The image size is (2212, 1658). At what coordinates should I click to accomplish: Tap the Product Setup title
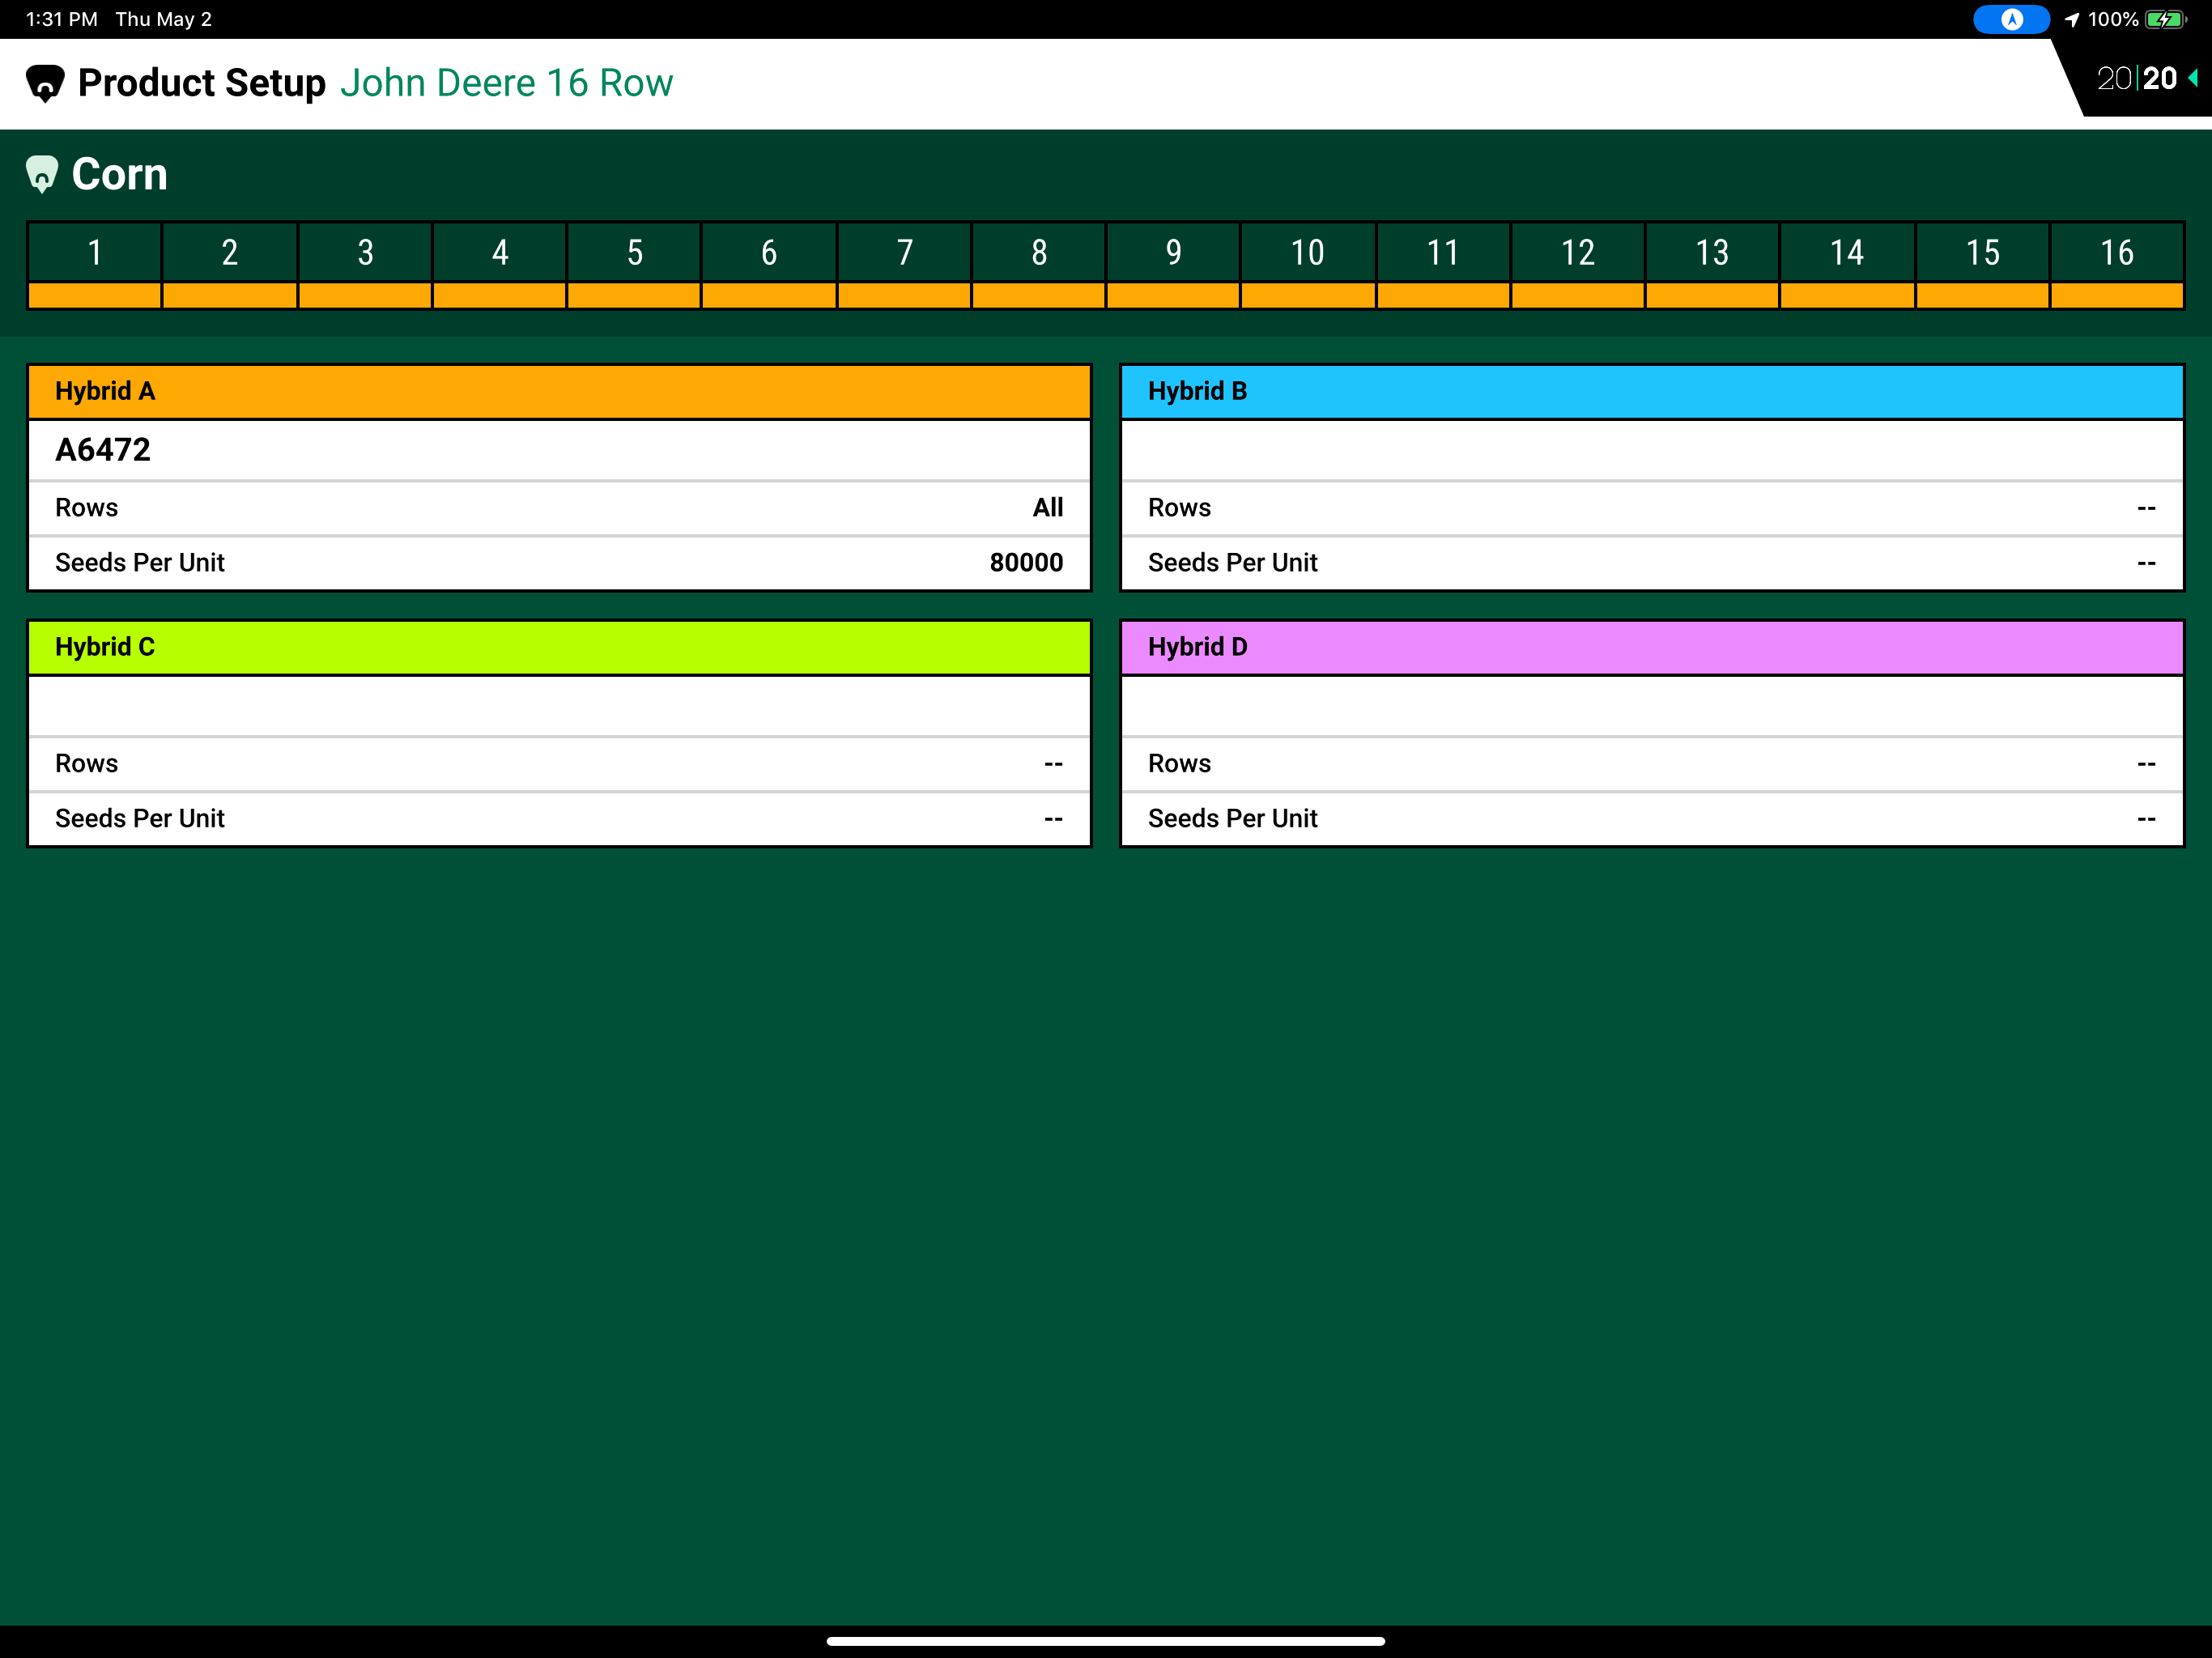tap(202, 83)
